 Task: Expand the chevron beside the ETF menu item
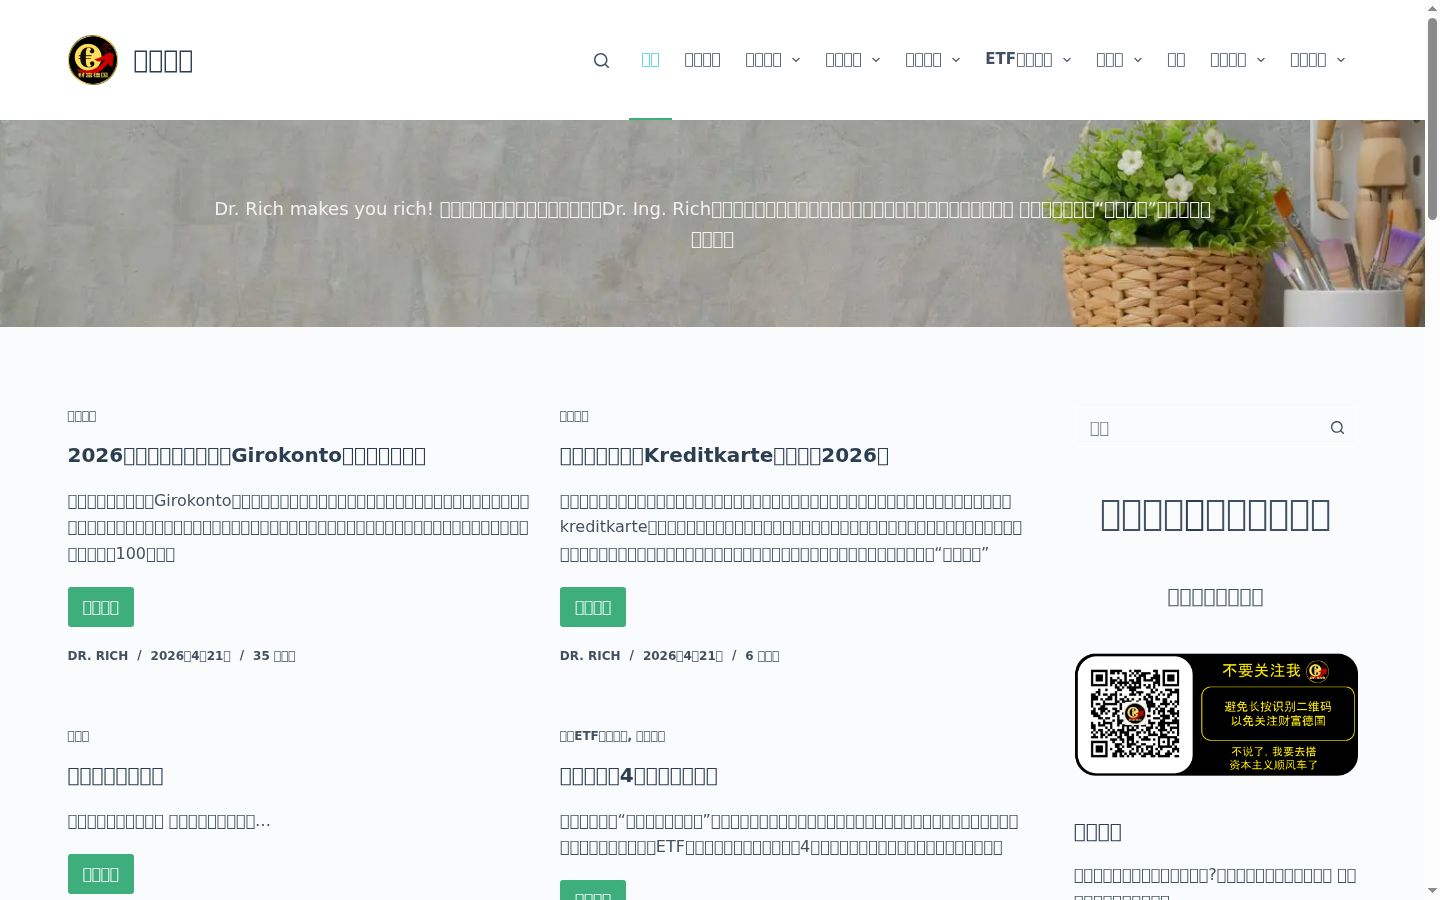click(1067, 60)
